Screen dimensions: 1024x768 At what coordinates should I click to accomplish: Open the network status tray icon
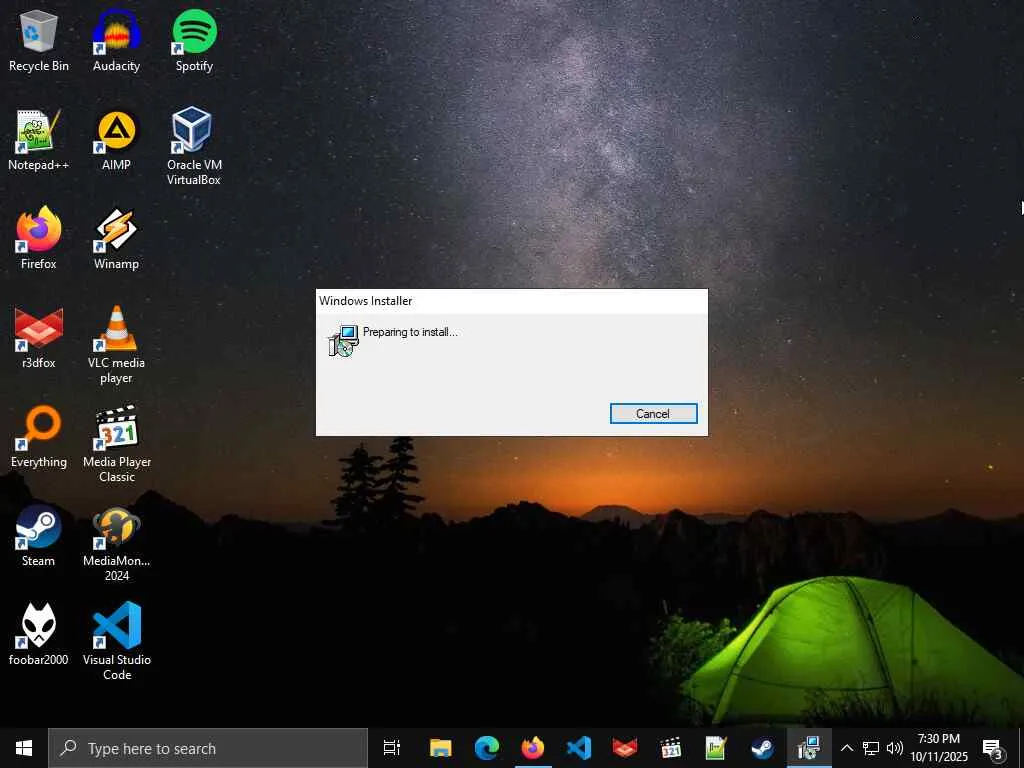tap(871, 748)
